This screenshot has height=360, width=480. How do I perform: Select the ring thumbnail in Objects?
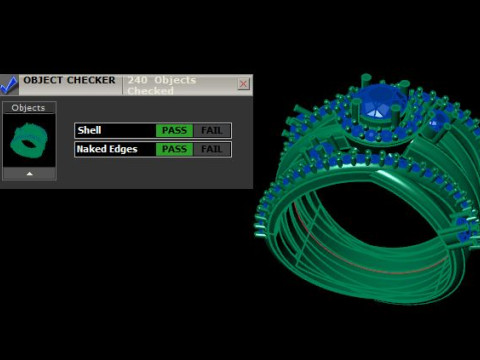pos(29,140)
